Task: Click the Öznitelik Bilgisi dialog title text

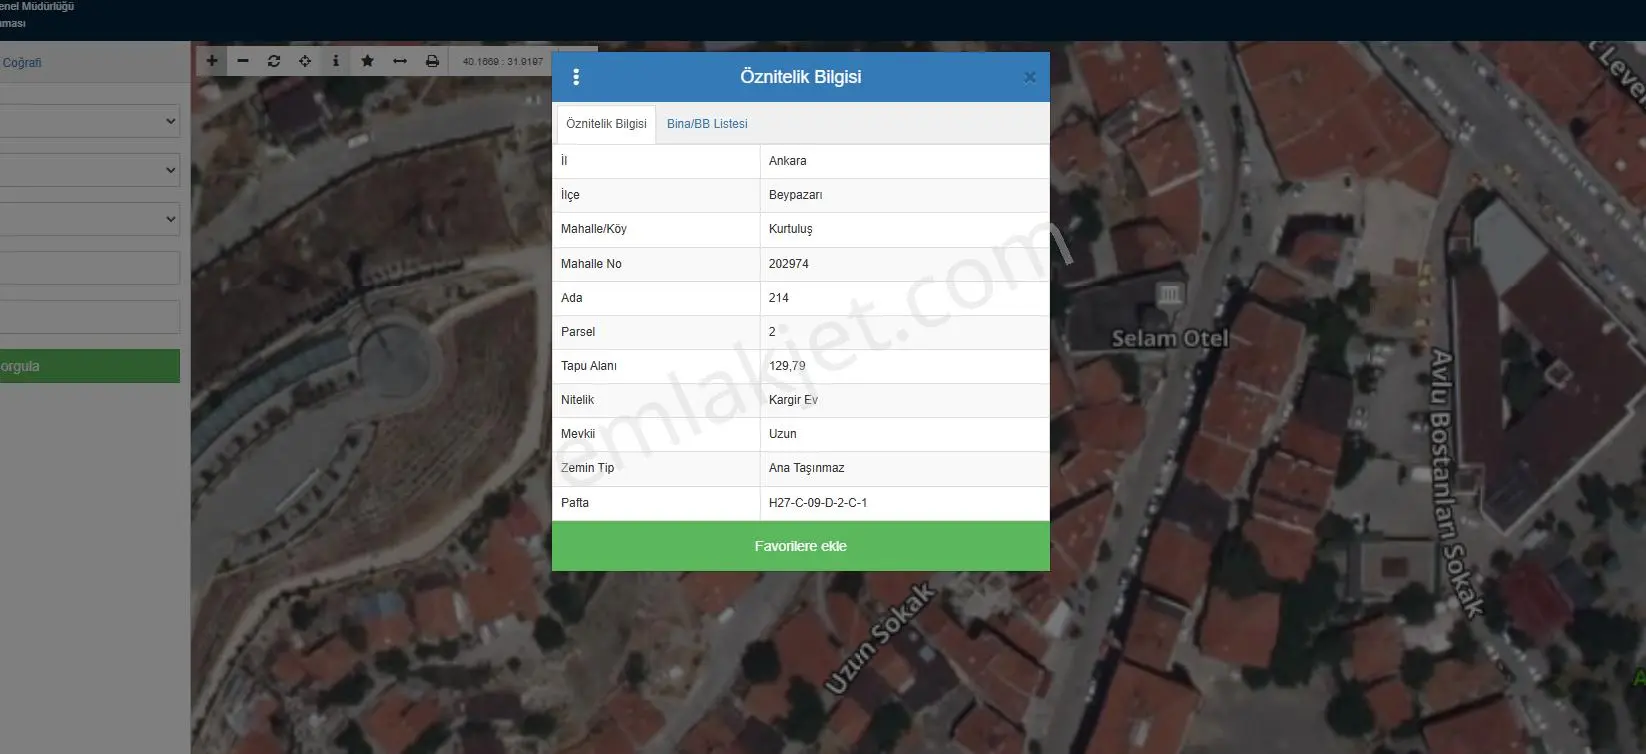Action: (800, 77)
